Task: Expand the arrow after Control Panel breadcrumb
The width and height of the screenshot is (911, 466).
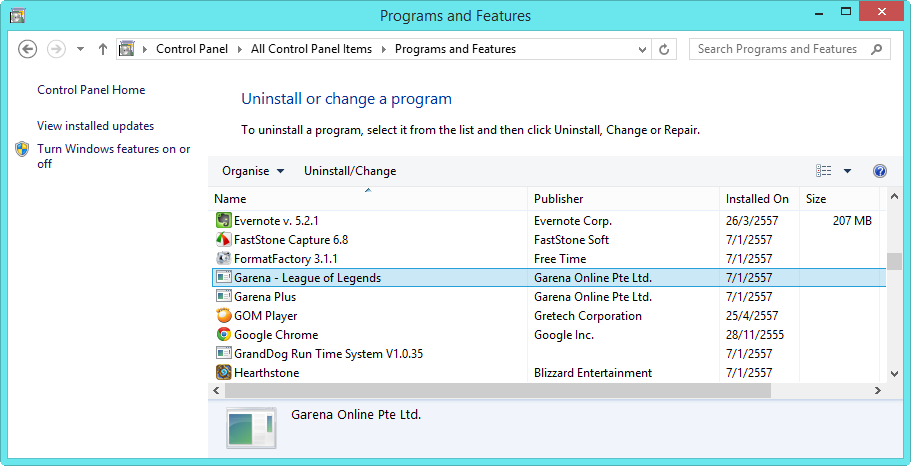Action: point(240,49)
